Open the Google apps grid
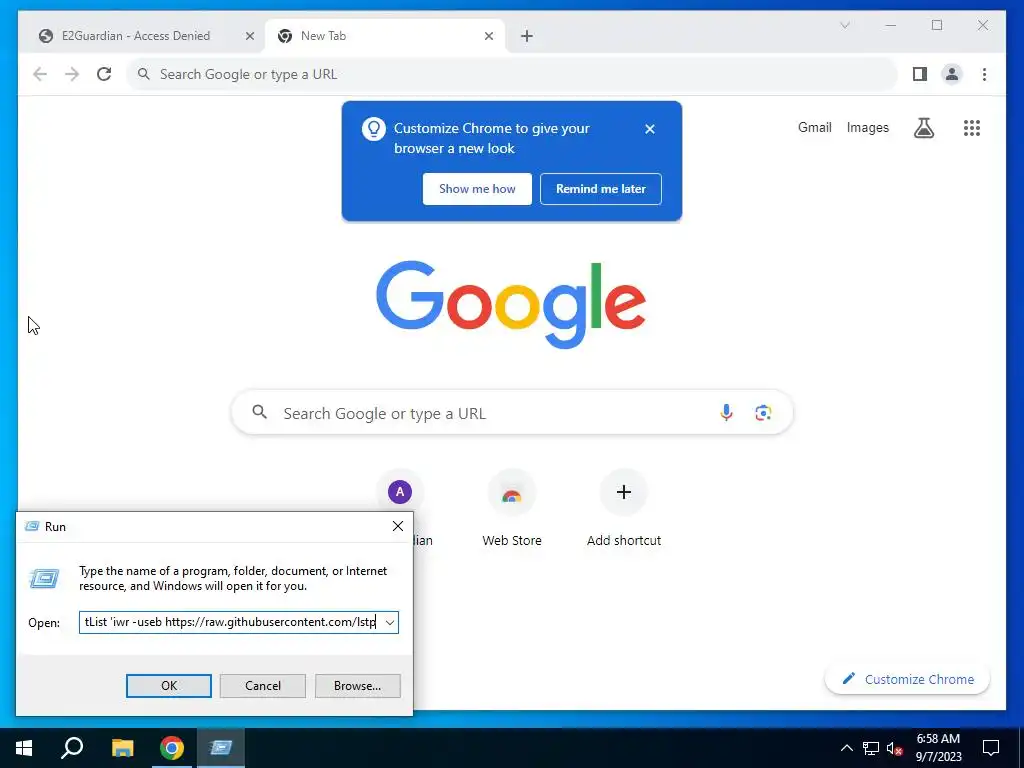 pos(972,128)
